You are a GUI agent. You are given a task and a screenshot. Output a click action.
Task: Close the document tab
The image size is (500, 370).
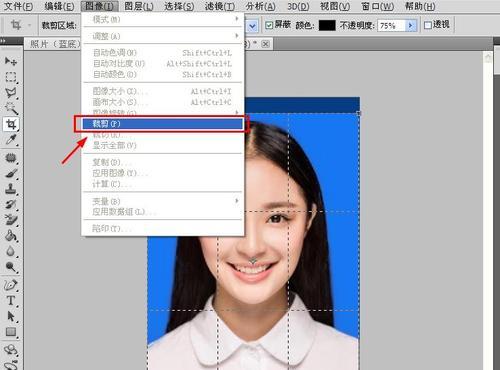point(265,44)
